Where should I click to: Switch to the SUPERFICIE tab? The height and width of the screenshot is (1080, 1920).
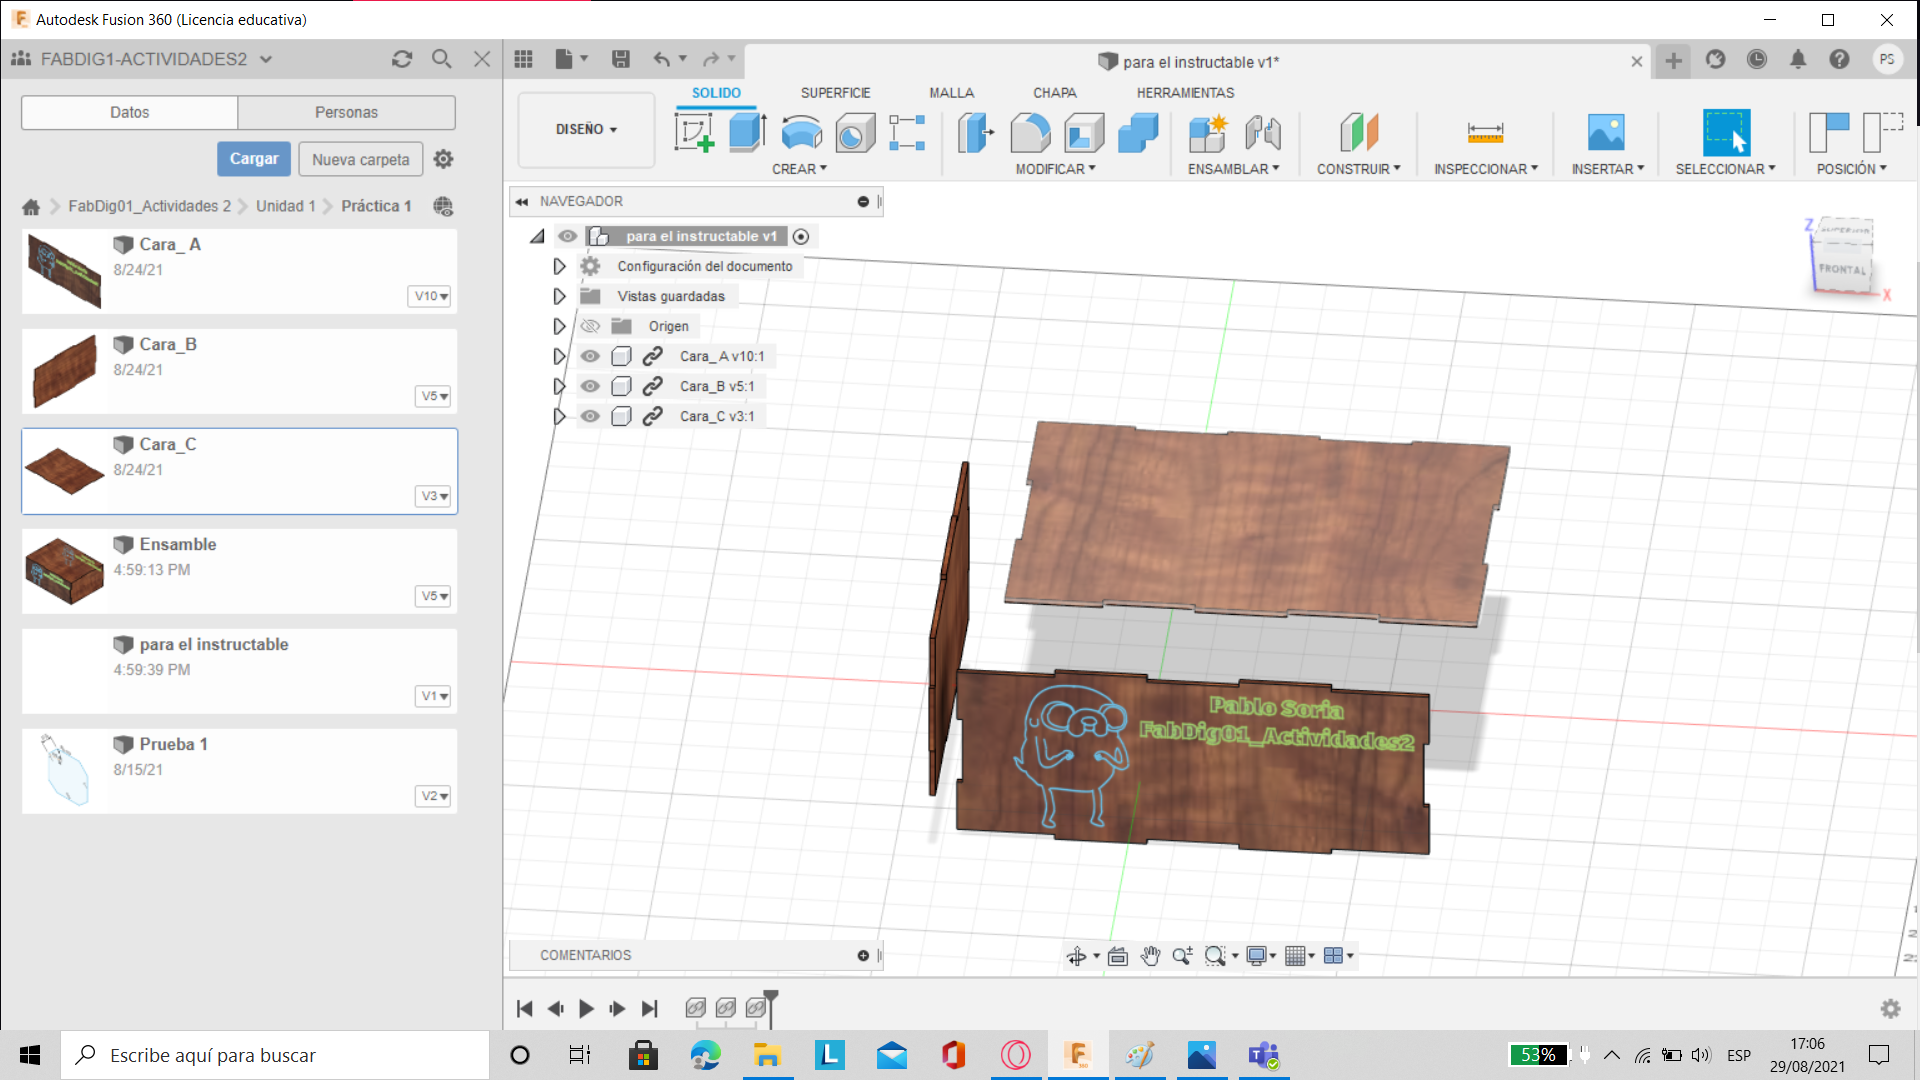(x=835, y=92)
